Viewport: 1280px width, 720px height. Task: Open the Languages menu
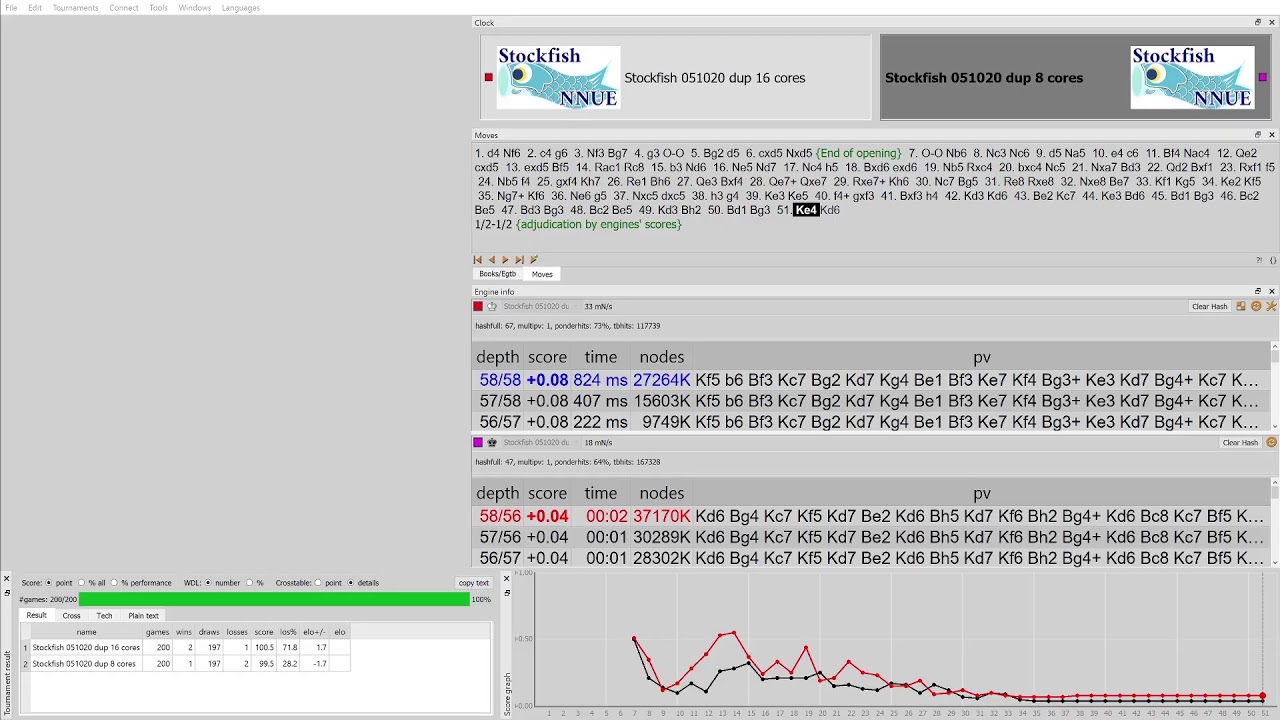pyautogui.click(x=240, y=8)
